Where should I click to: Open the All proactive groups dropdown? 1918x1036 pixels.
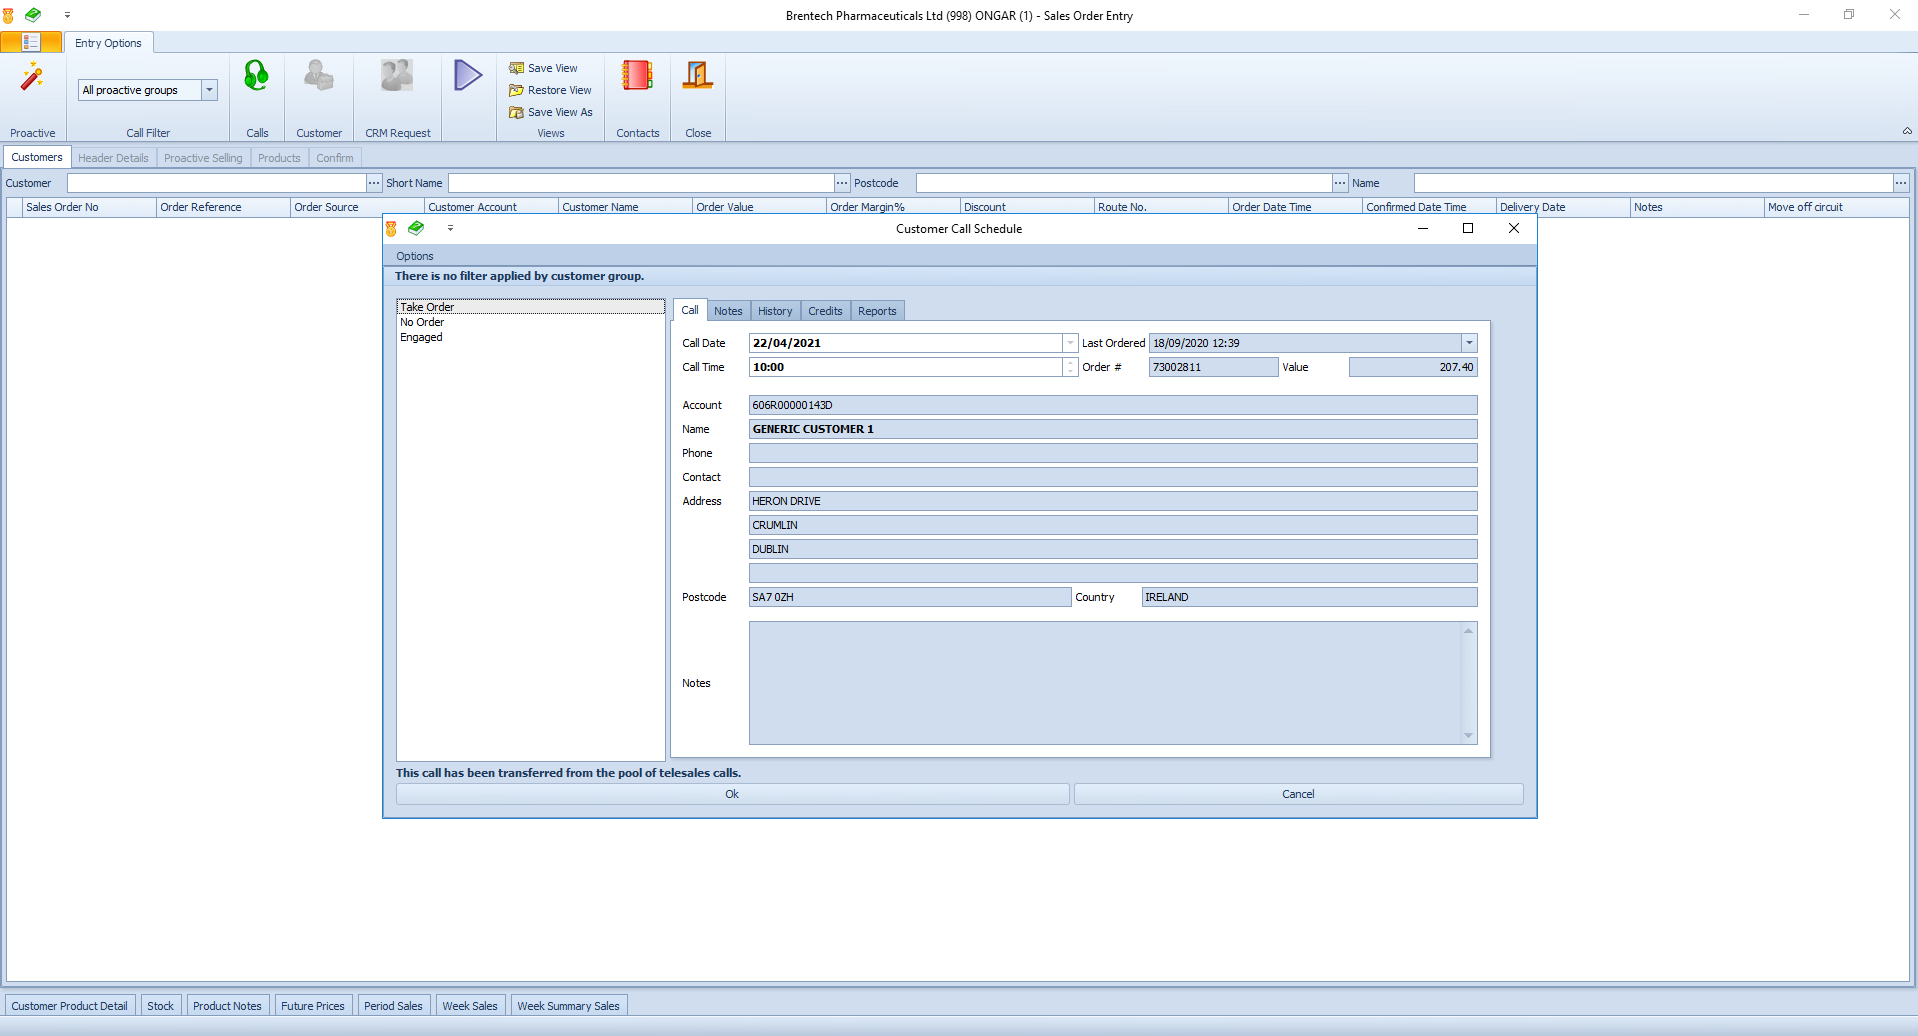click(x=209, y=90)
